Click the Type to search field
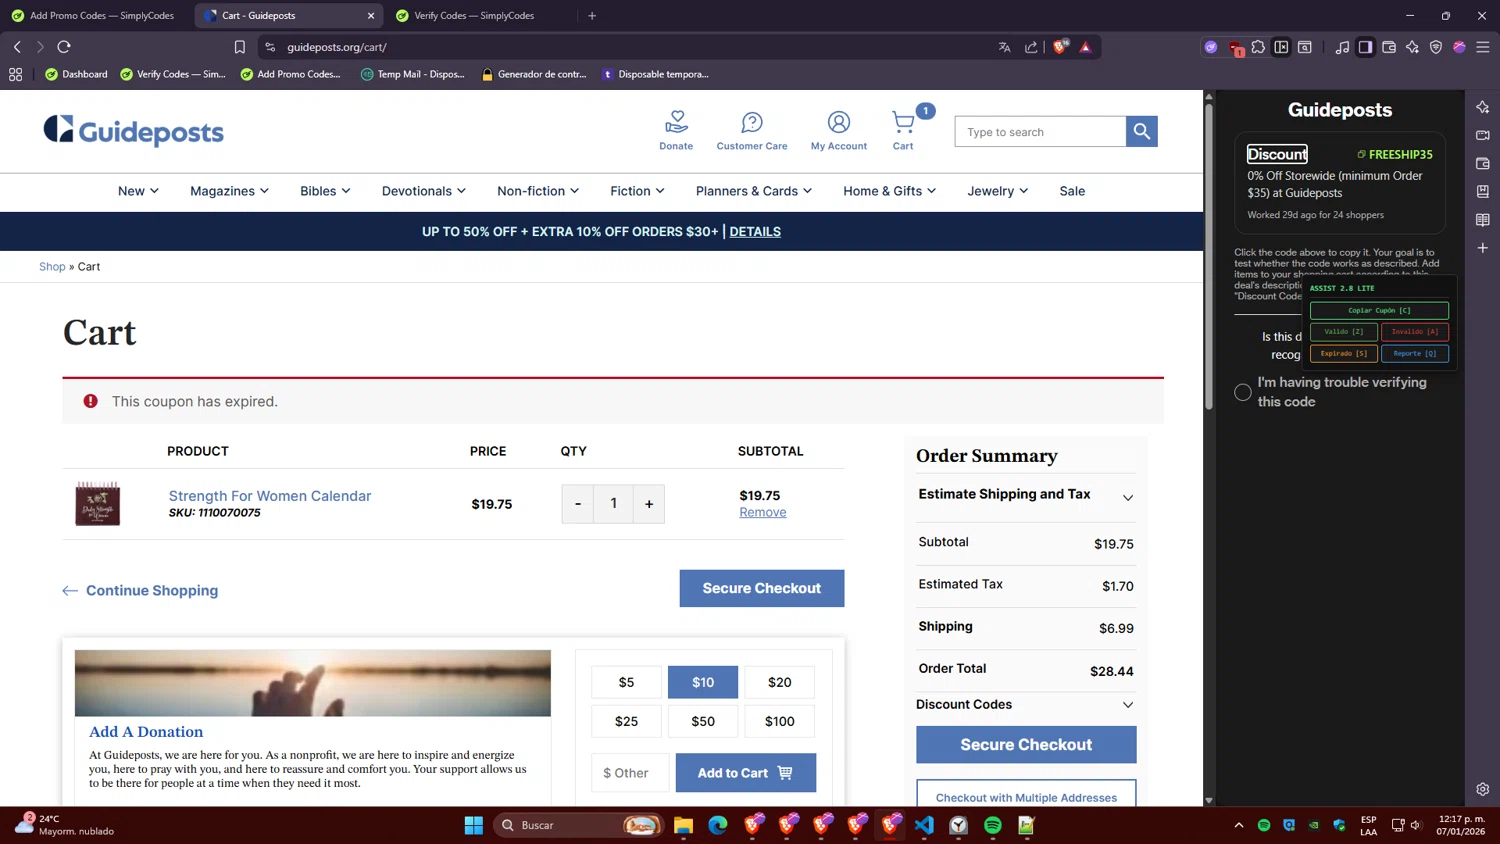Screen dimensions: 1500x844 click(x=1040, y=131)
